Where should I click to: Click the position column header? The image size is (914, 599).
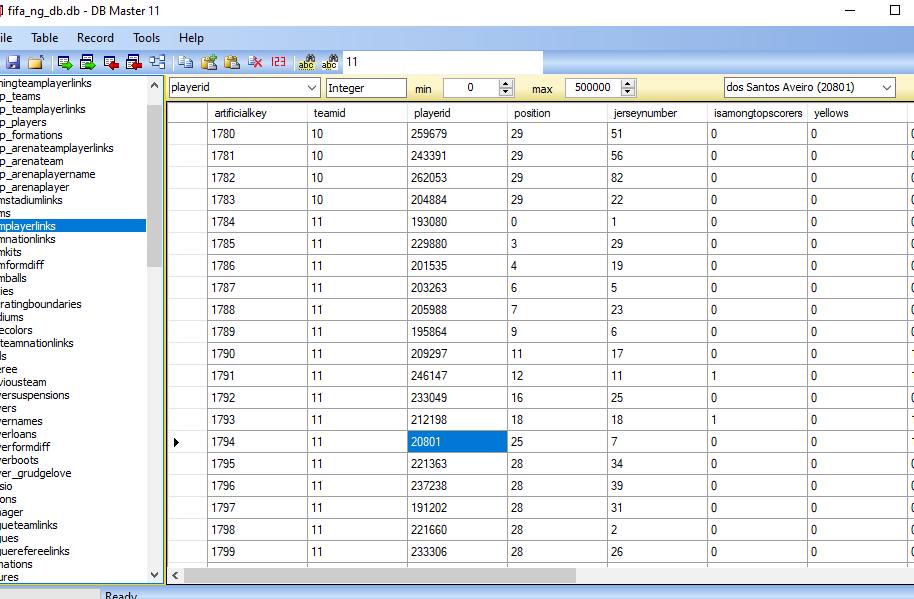(557, 113)
